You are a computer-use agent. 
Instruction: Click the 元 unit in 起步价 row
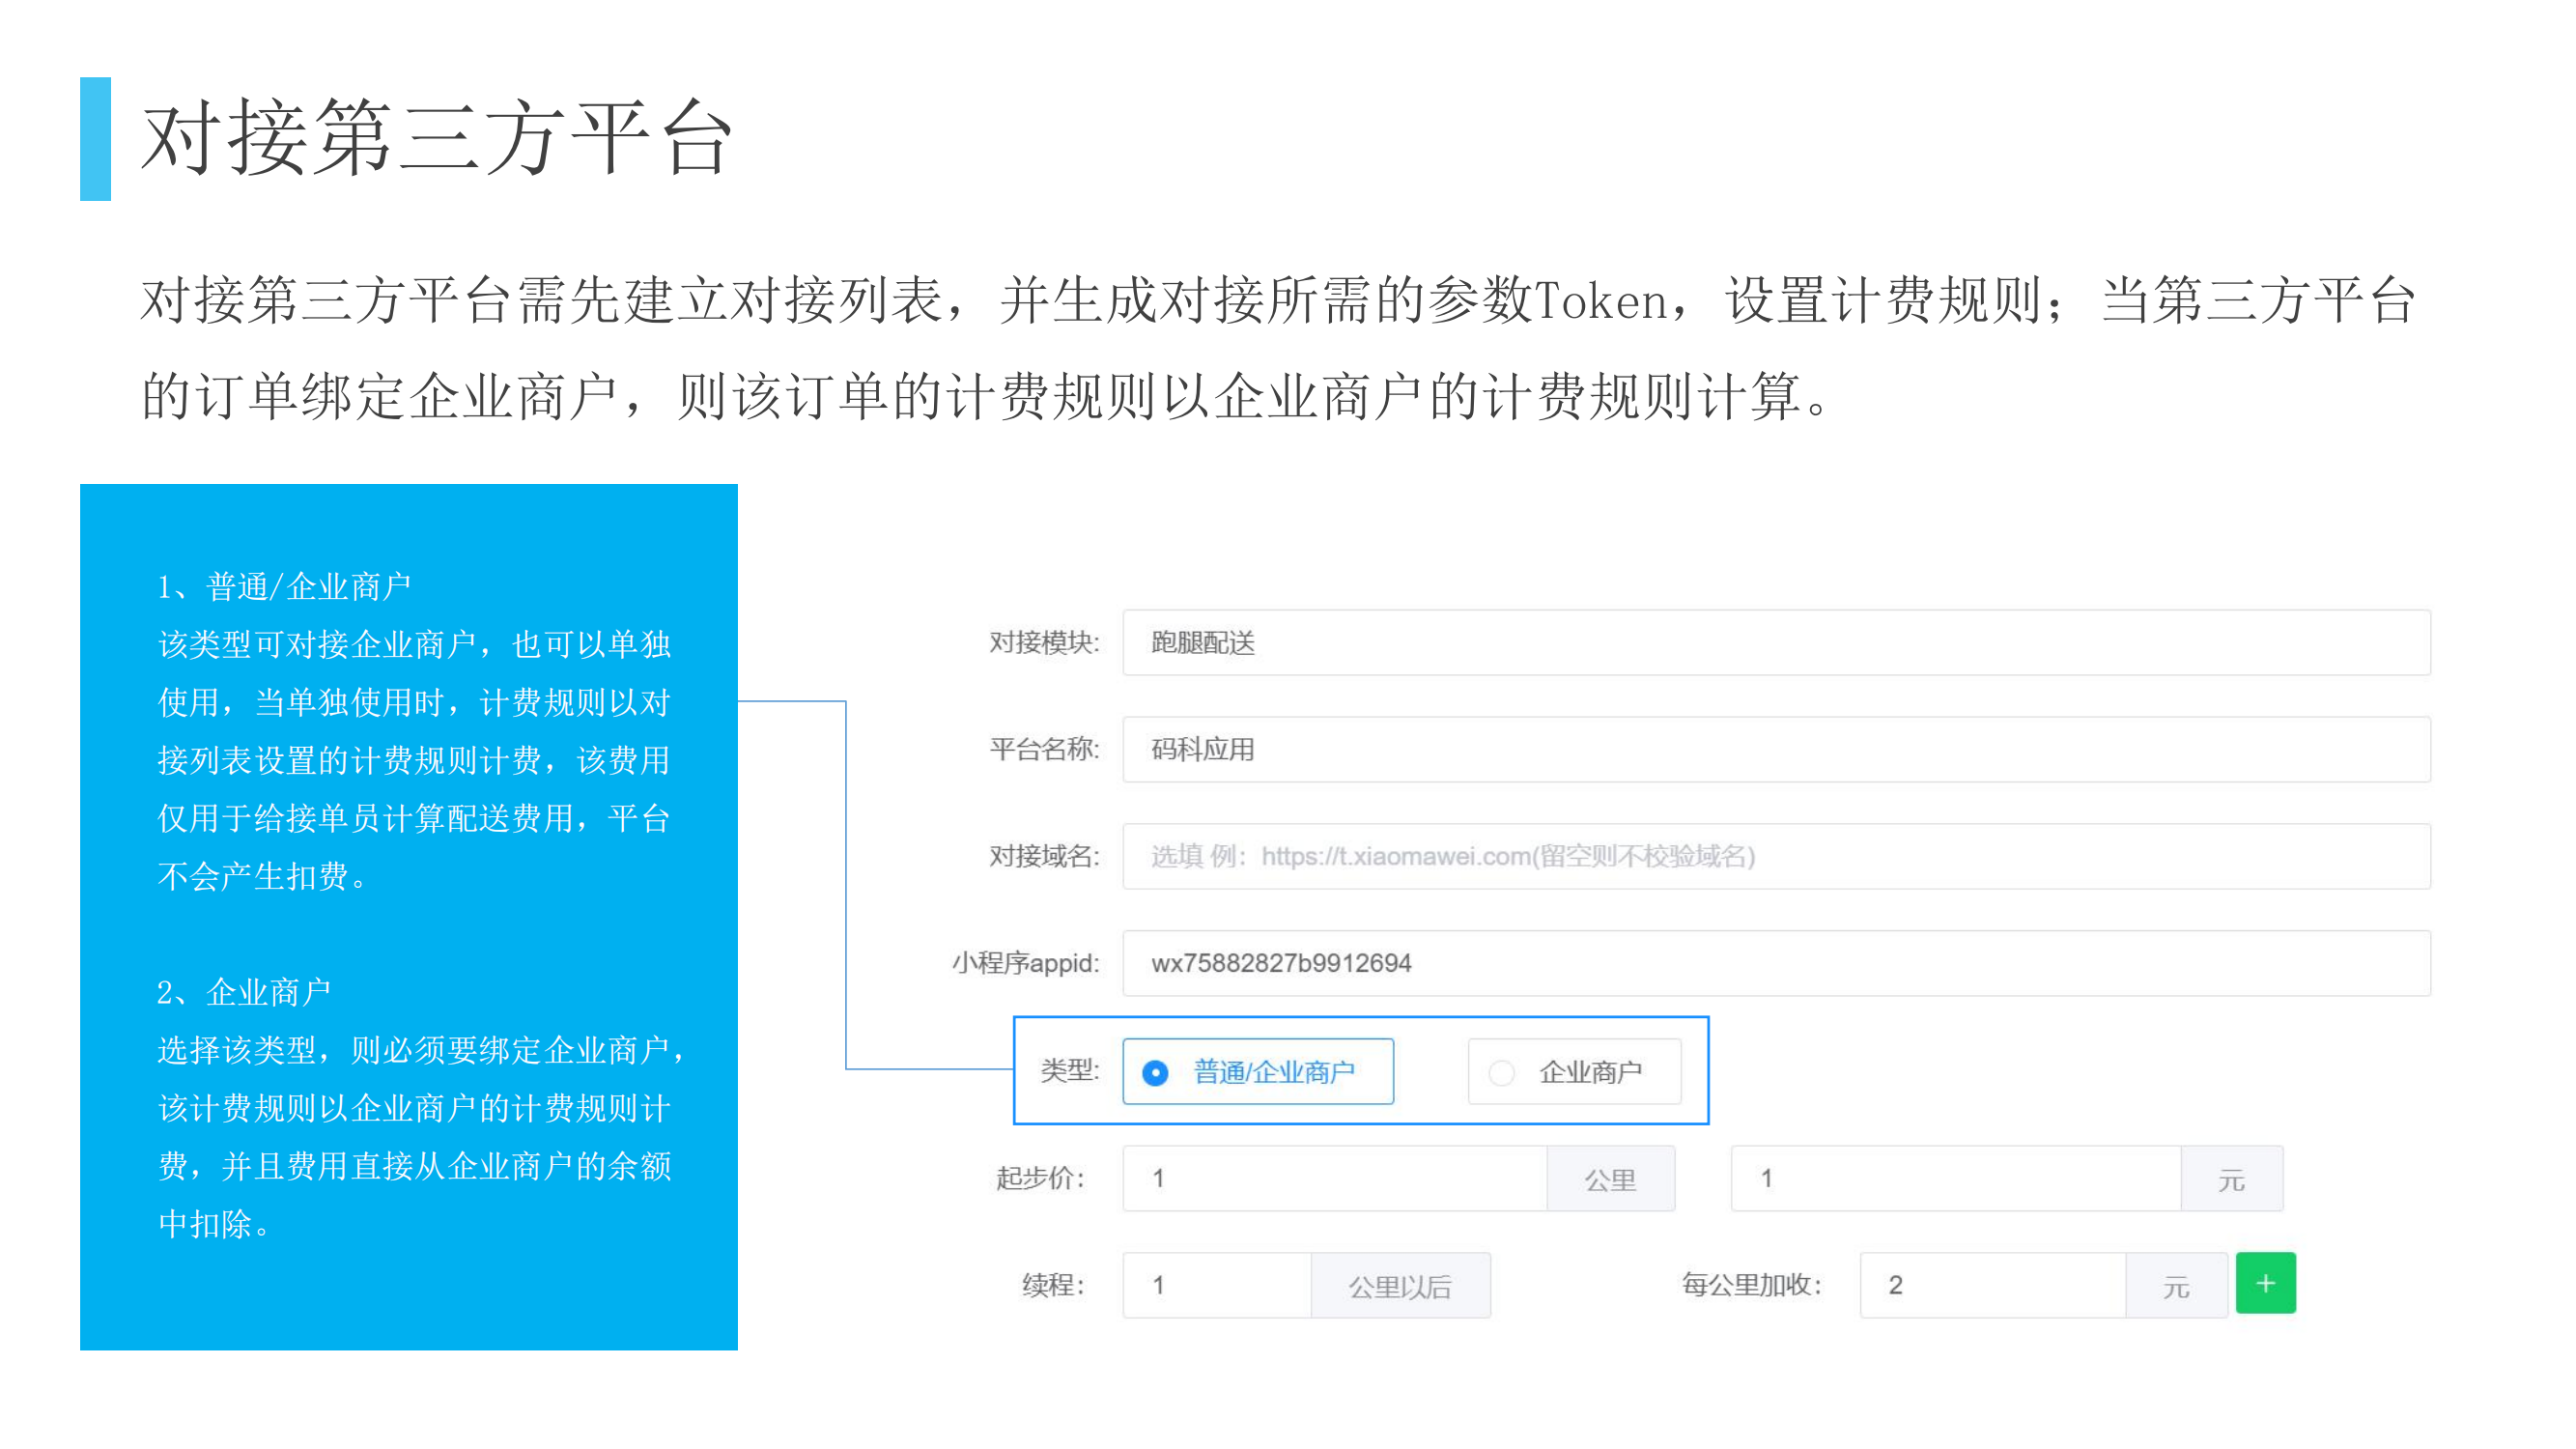coord(2232,1179)
